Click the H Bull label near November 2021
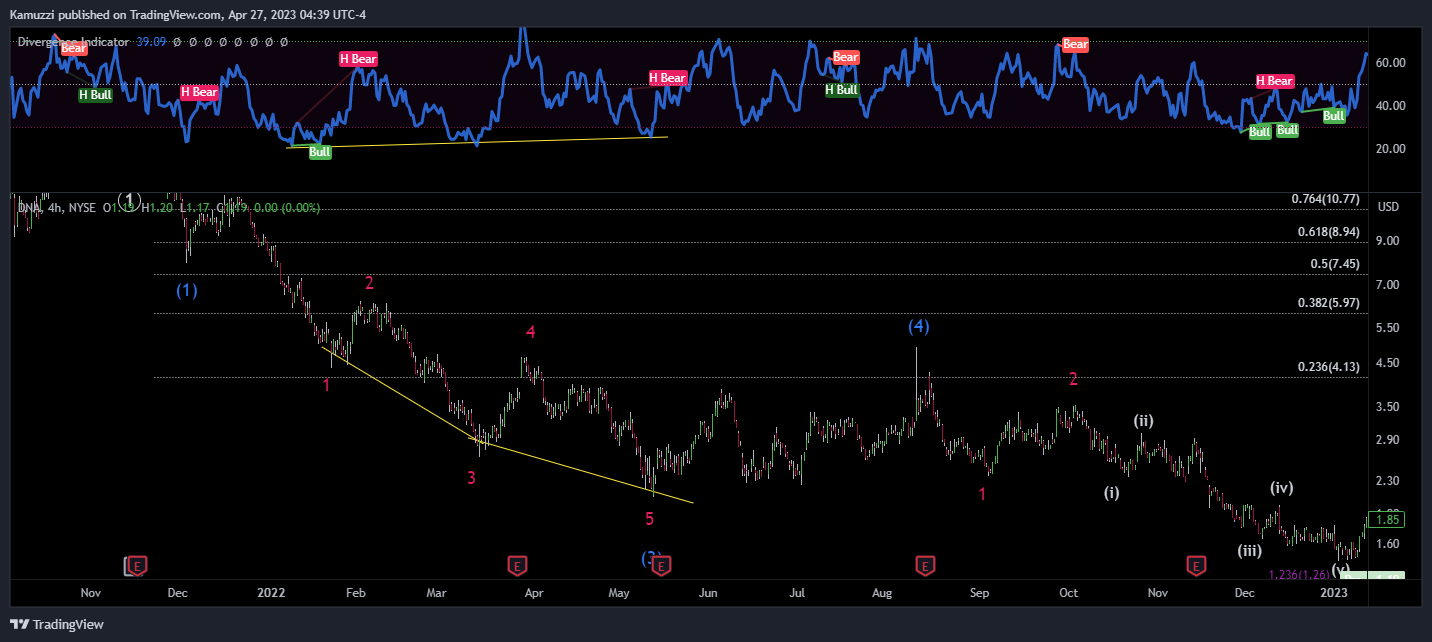 [96, 95]
